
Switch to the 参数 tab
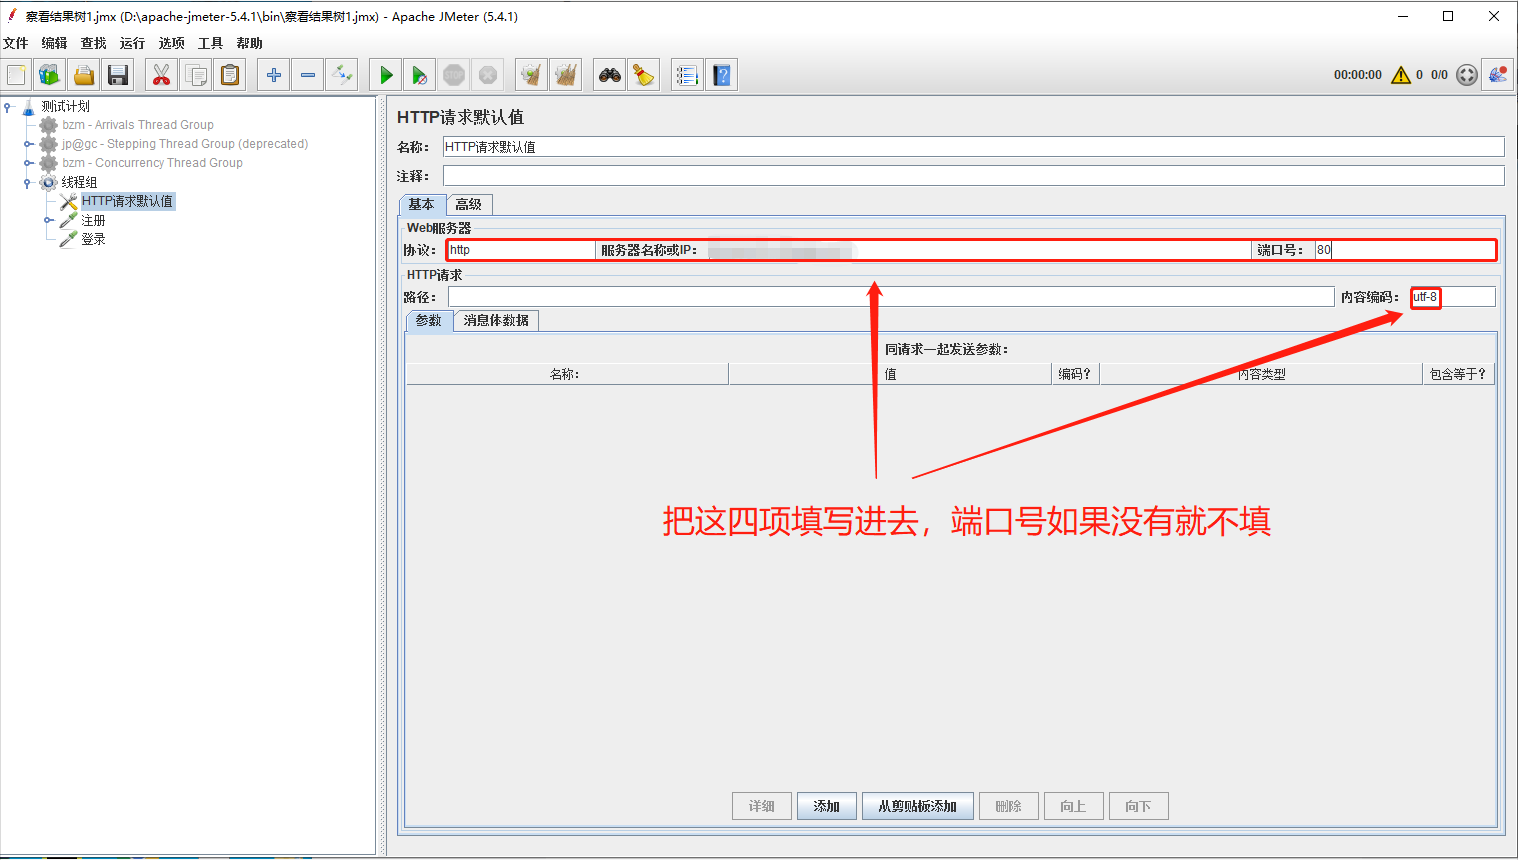pyautogui.click(x=429, y=320)
